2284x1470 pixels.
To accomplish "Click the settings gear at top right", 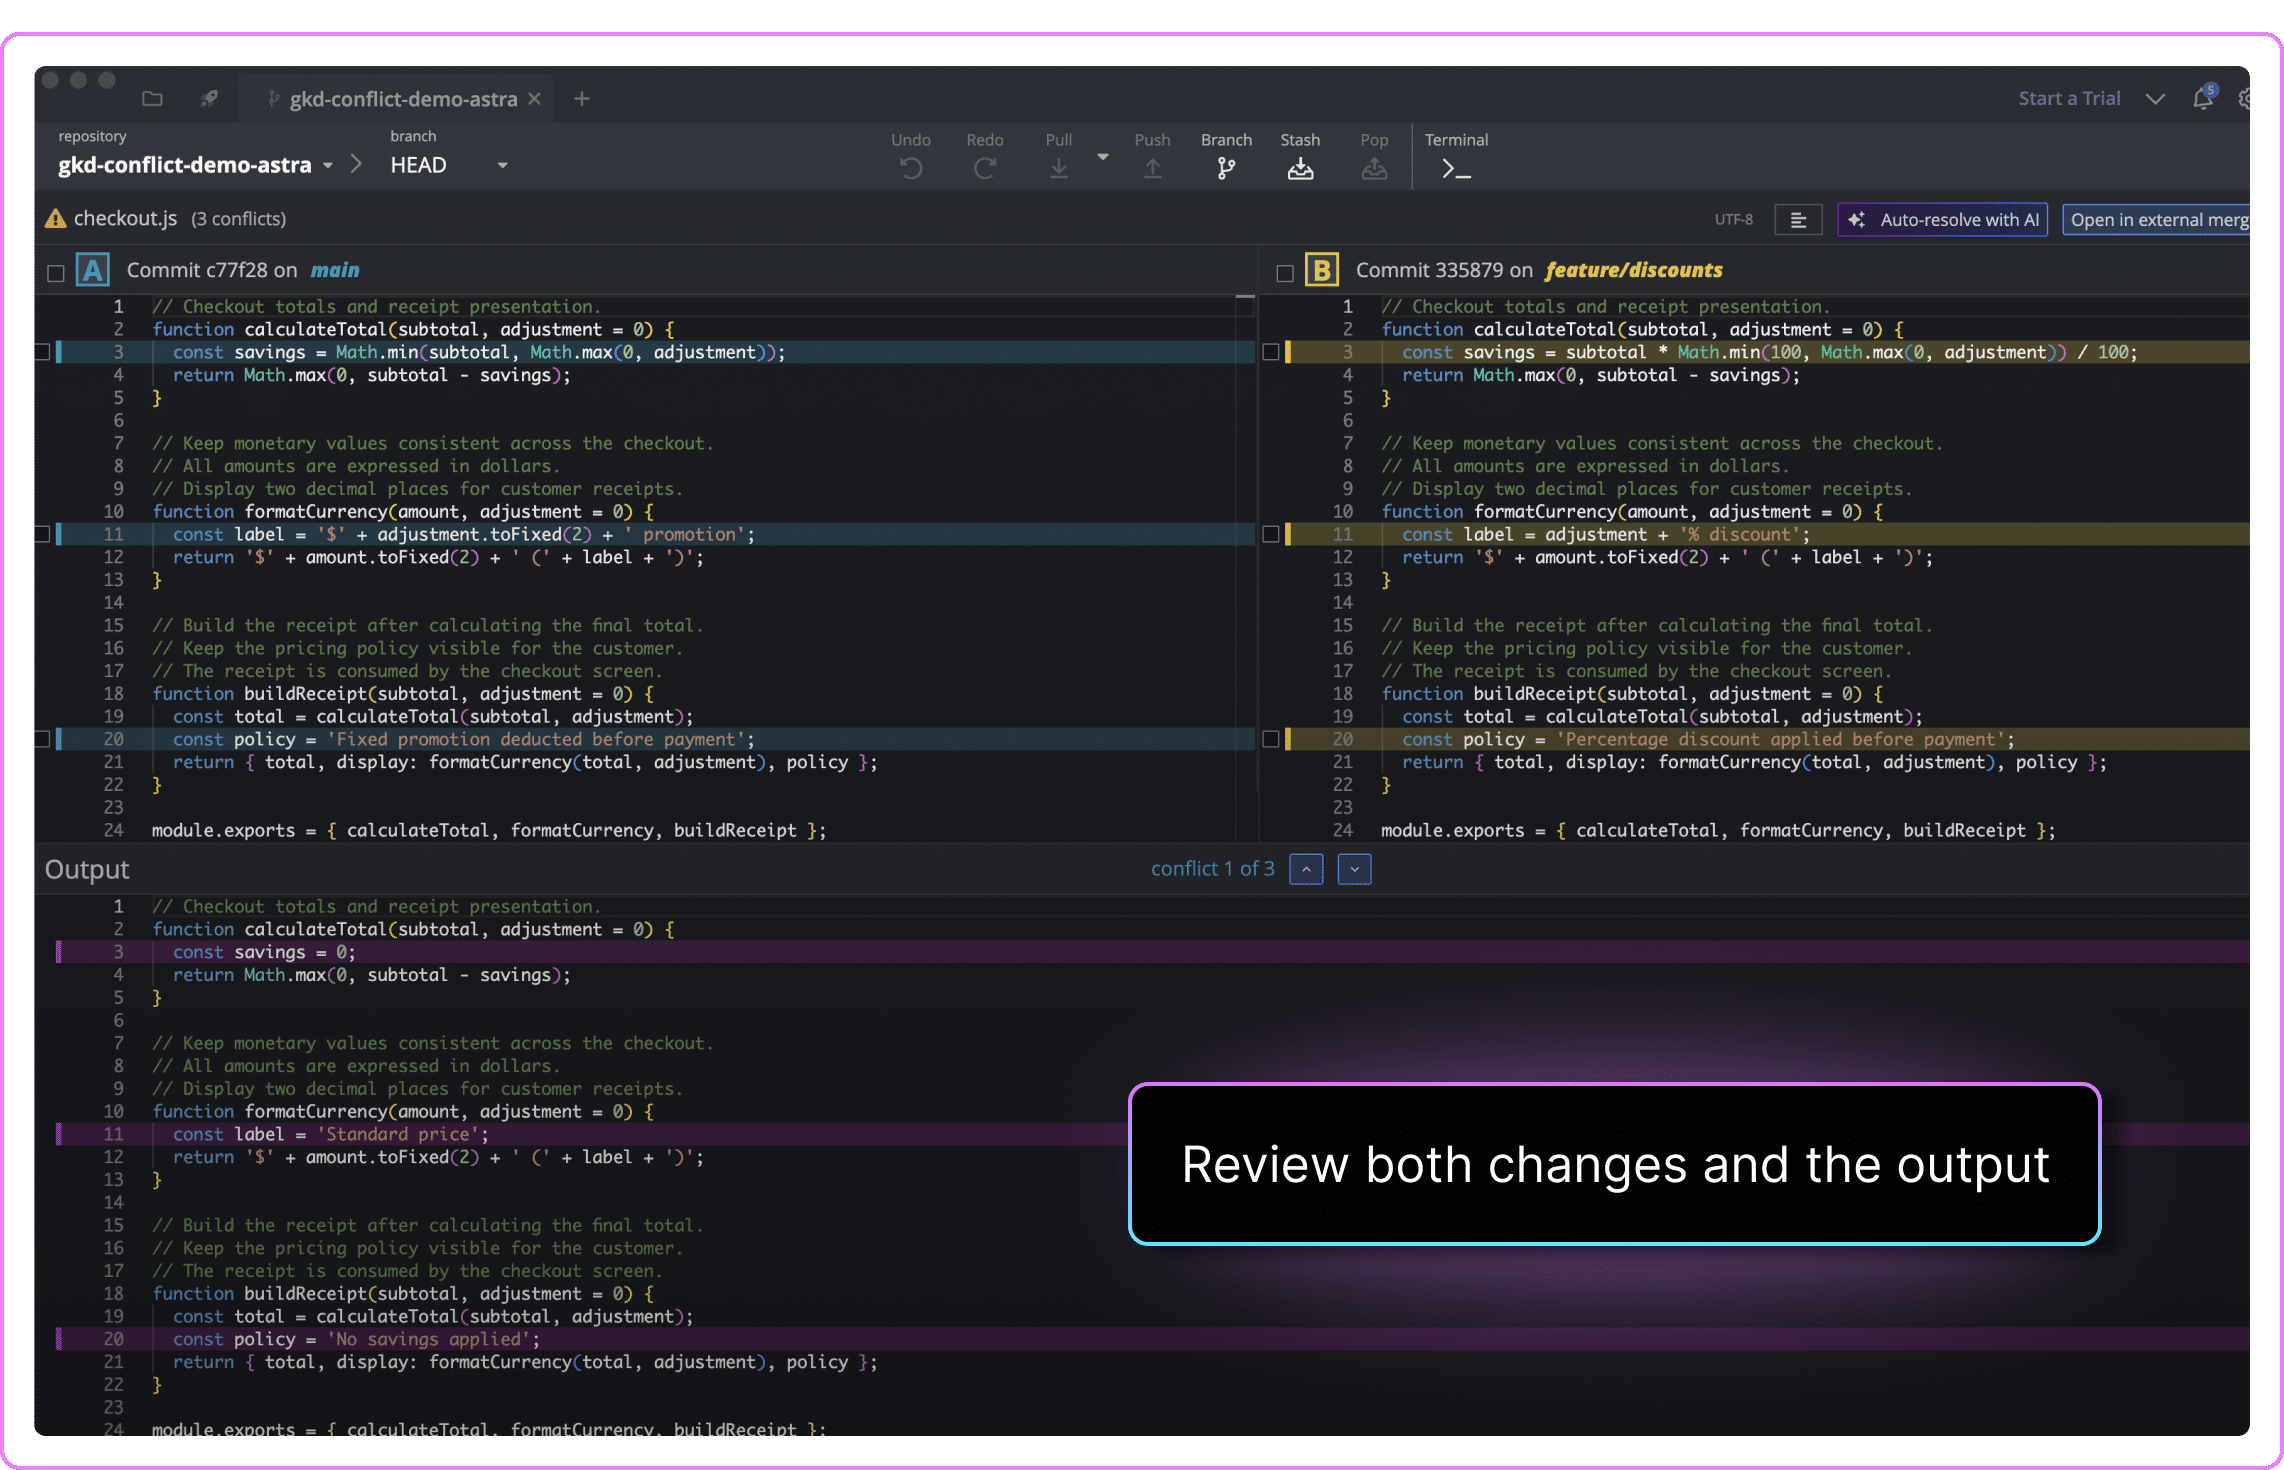I will [x=2243, y=98].
